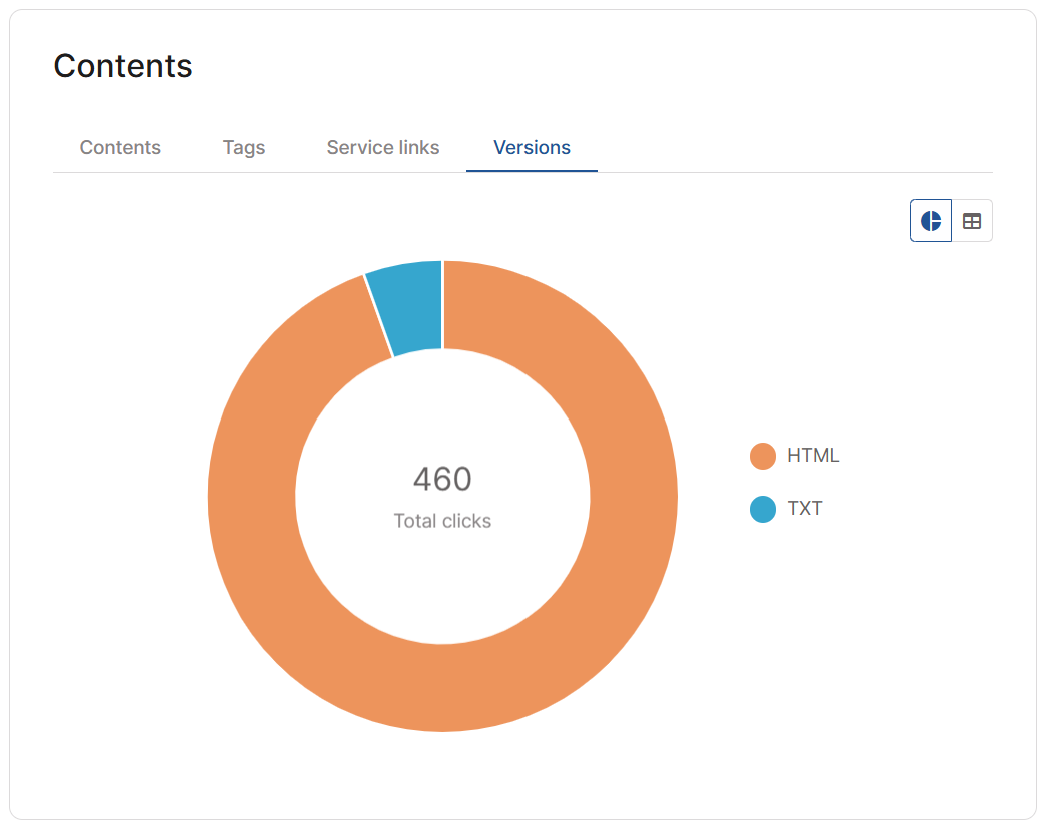The width and height of the screenshot is (1048, 834).
Task: Toggle HTML series via its legend label
Action: click(x=813, y=456)
